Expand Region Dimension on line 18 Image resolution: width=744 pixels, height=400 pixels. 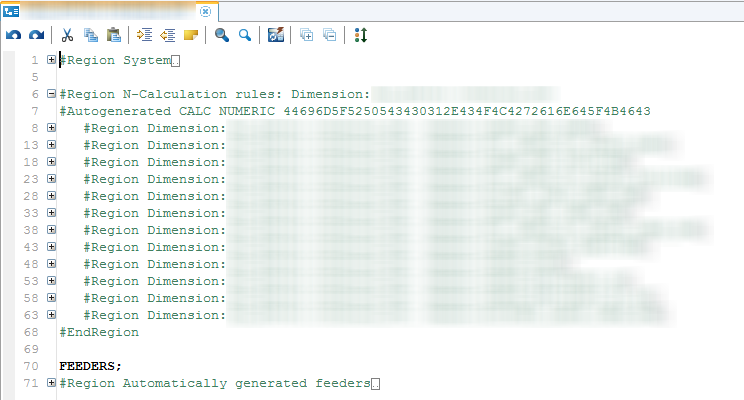pos(51,162)
